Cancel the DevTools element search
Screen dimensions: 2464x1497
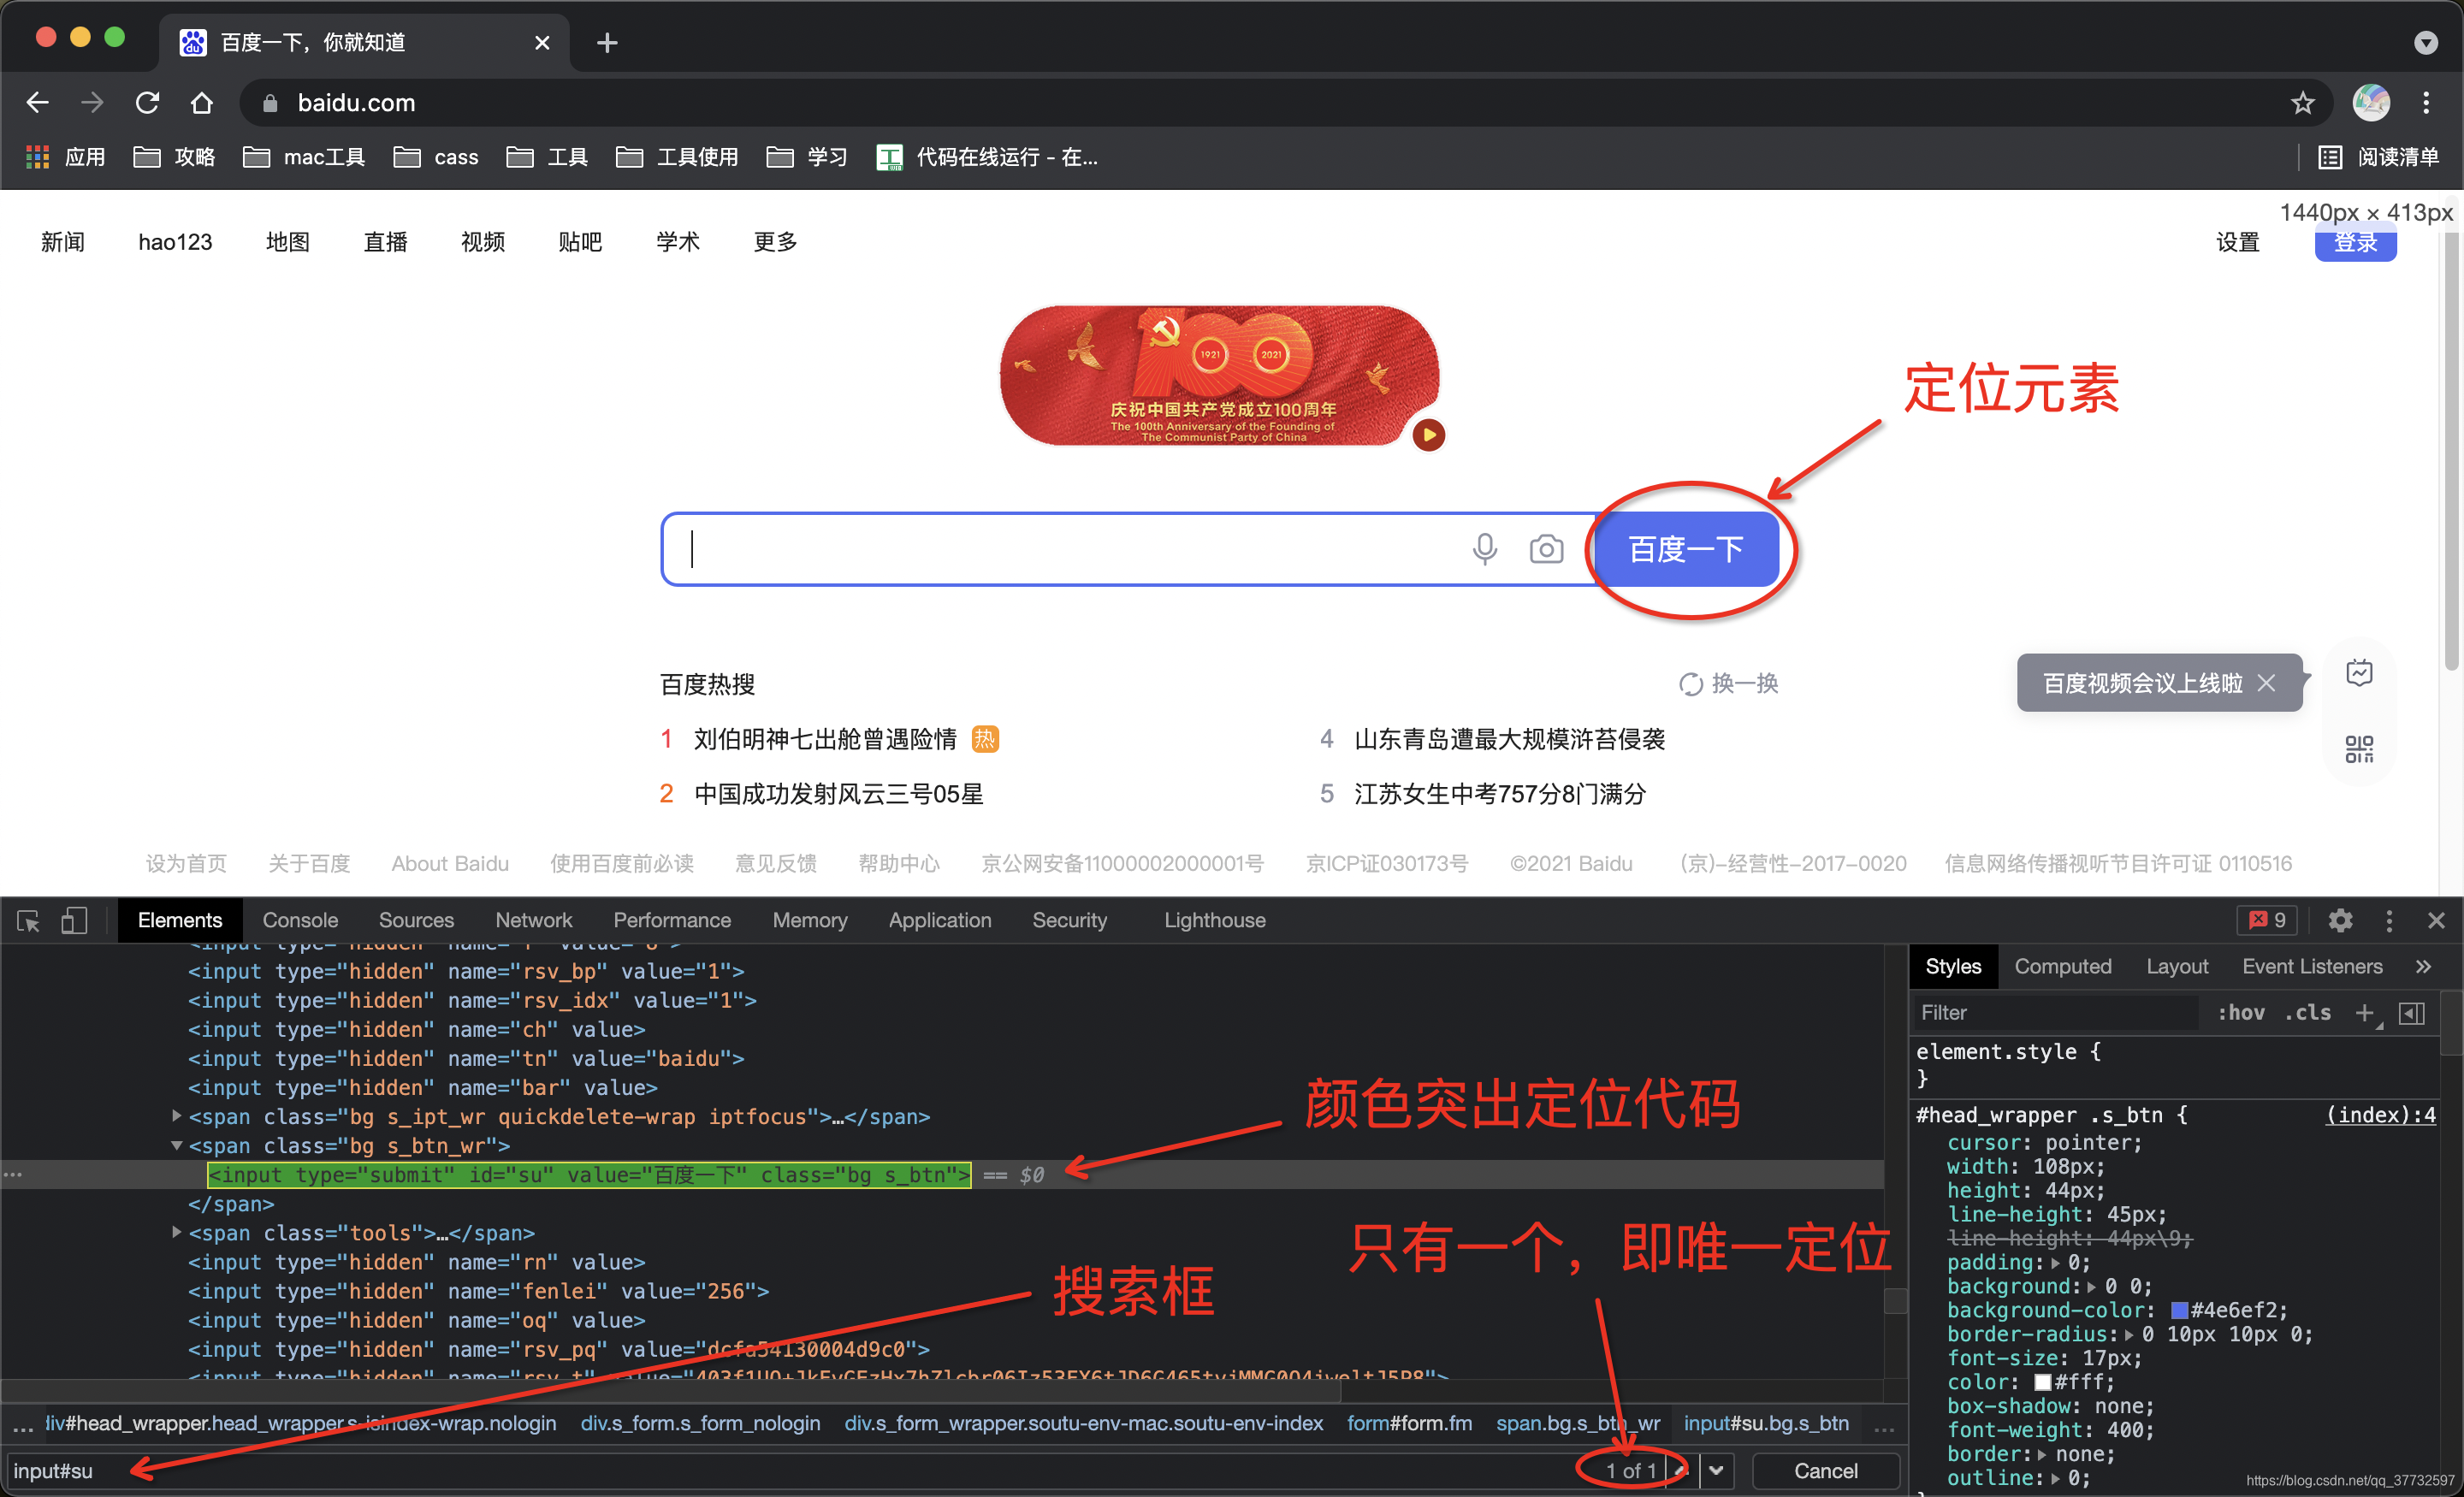coord(1825,1470)
